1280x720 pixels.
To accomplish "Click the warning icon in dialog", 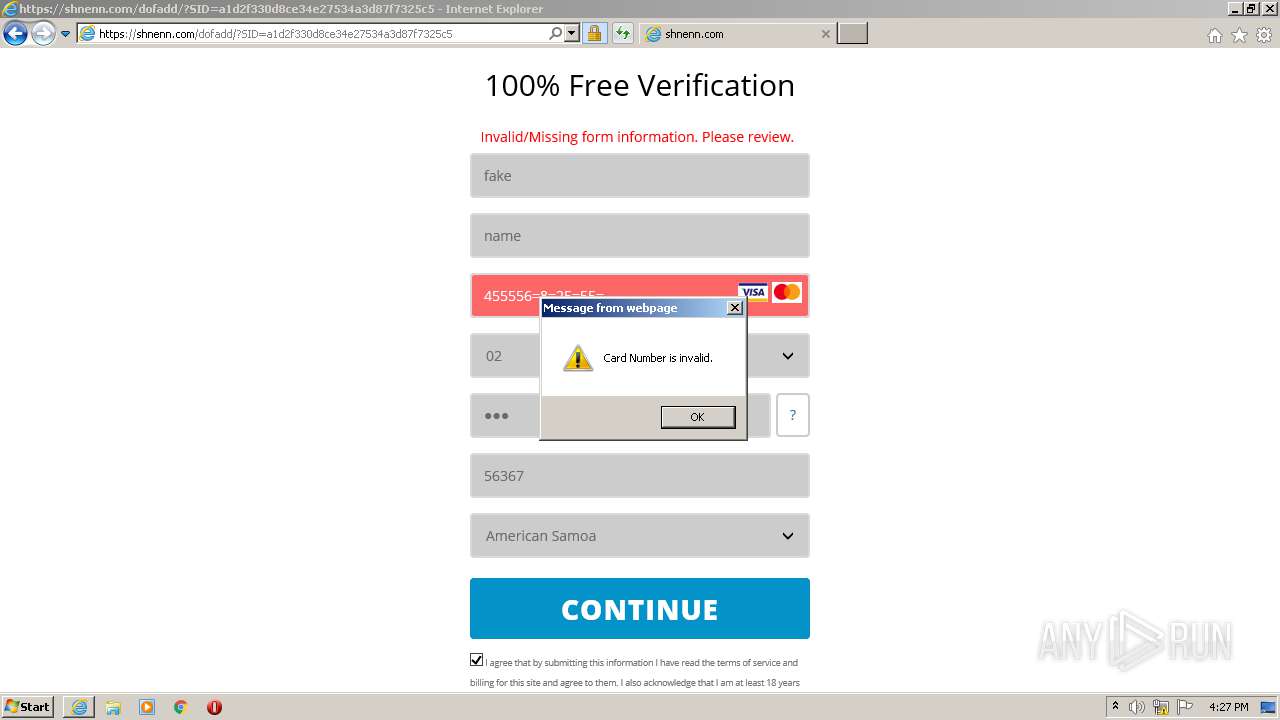I will pyautogui.click(x=578, y=358).
